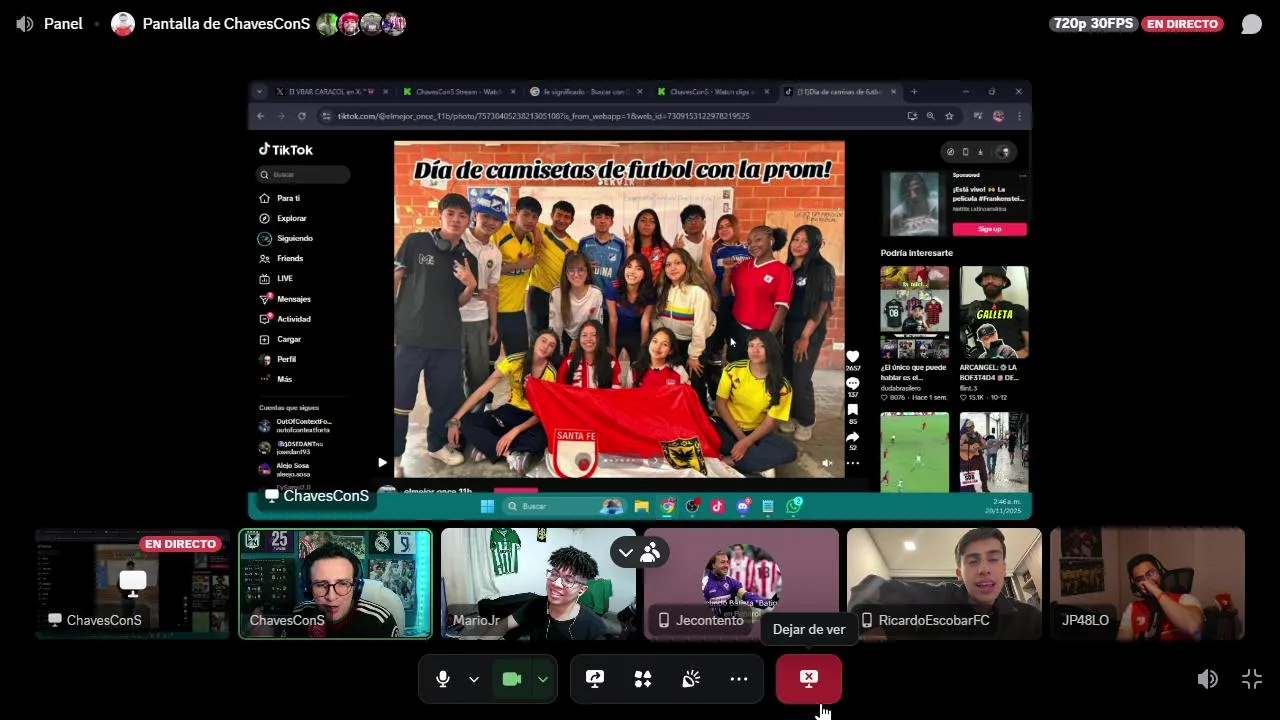Click the Windows Start button in taskbar
The width and height of the screenshot is (1280, 720).
tap(487, 506)
